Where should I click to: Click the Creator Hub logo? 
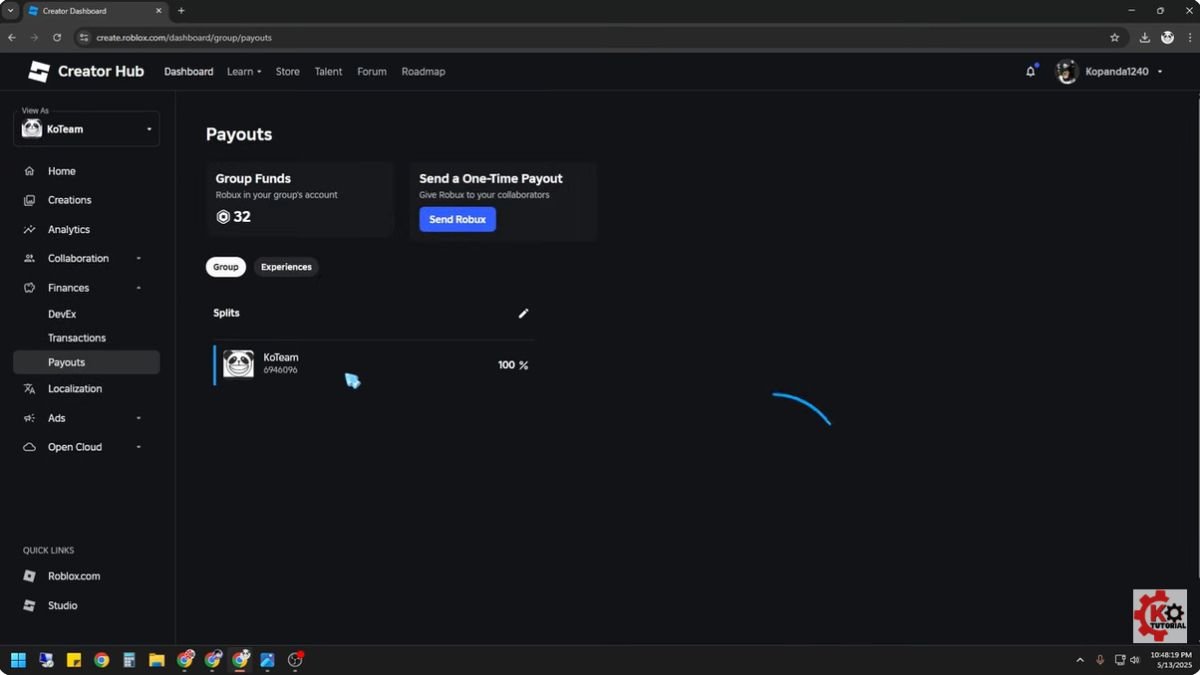(86, 72)
